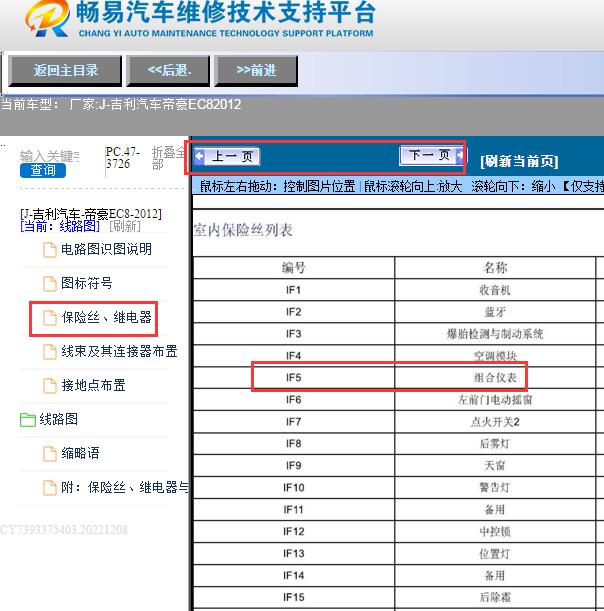
Task: Select the 收音机 cell
Action: [x=495, y=290]
